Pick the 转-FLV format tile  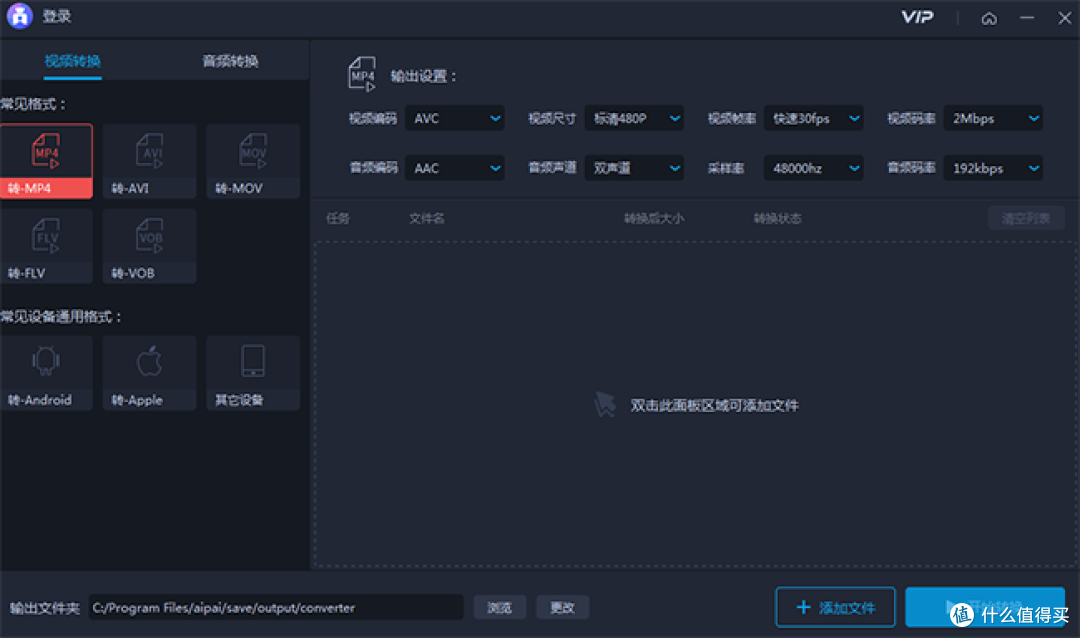coord(46,246)
